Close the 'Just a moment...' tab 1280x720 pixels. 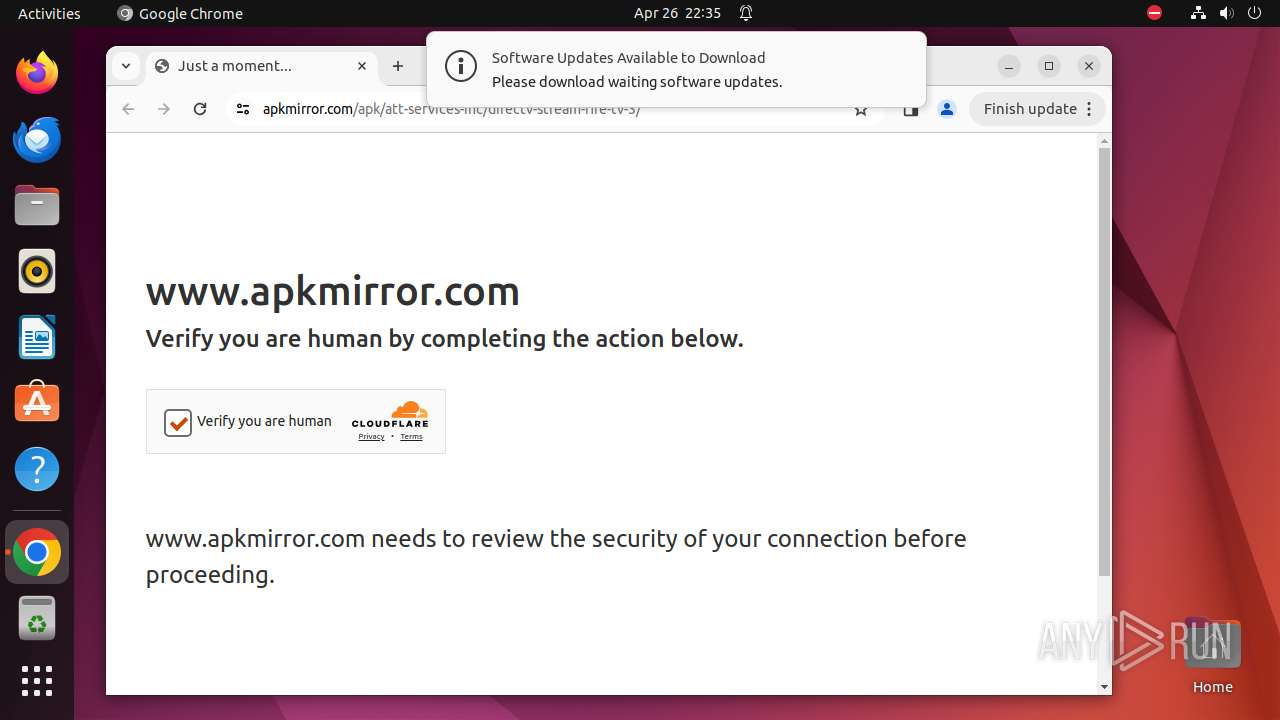[362, 66]
